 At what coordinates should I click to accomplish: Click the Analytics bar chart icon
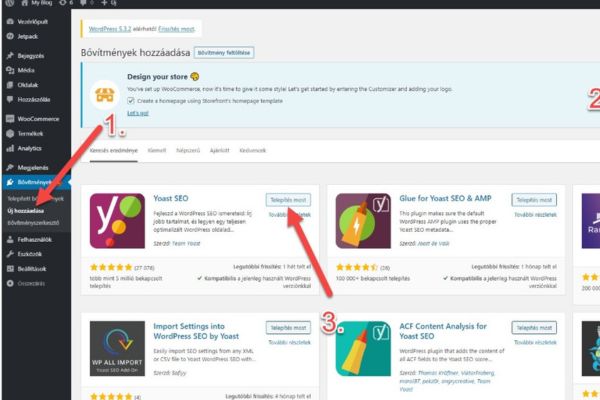pyautogui.click(x=10, y=148)
